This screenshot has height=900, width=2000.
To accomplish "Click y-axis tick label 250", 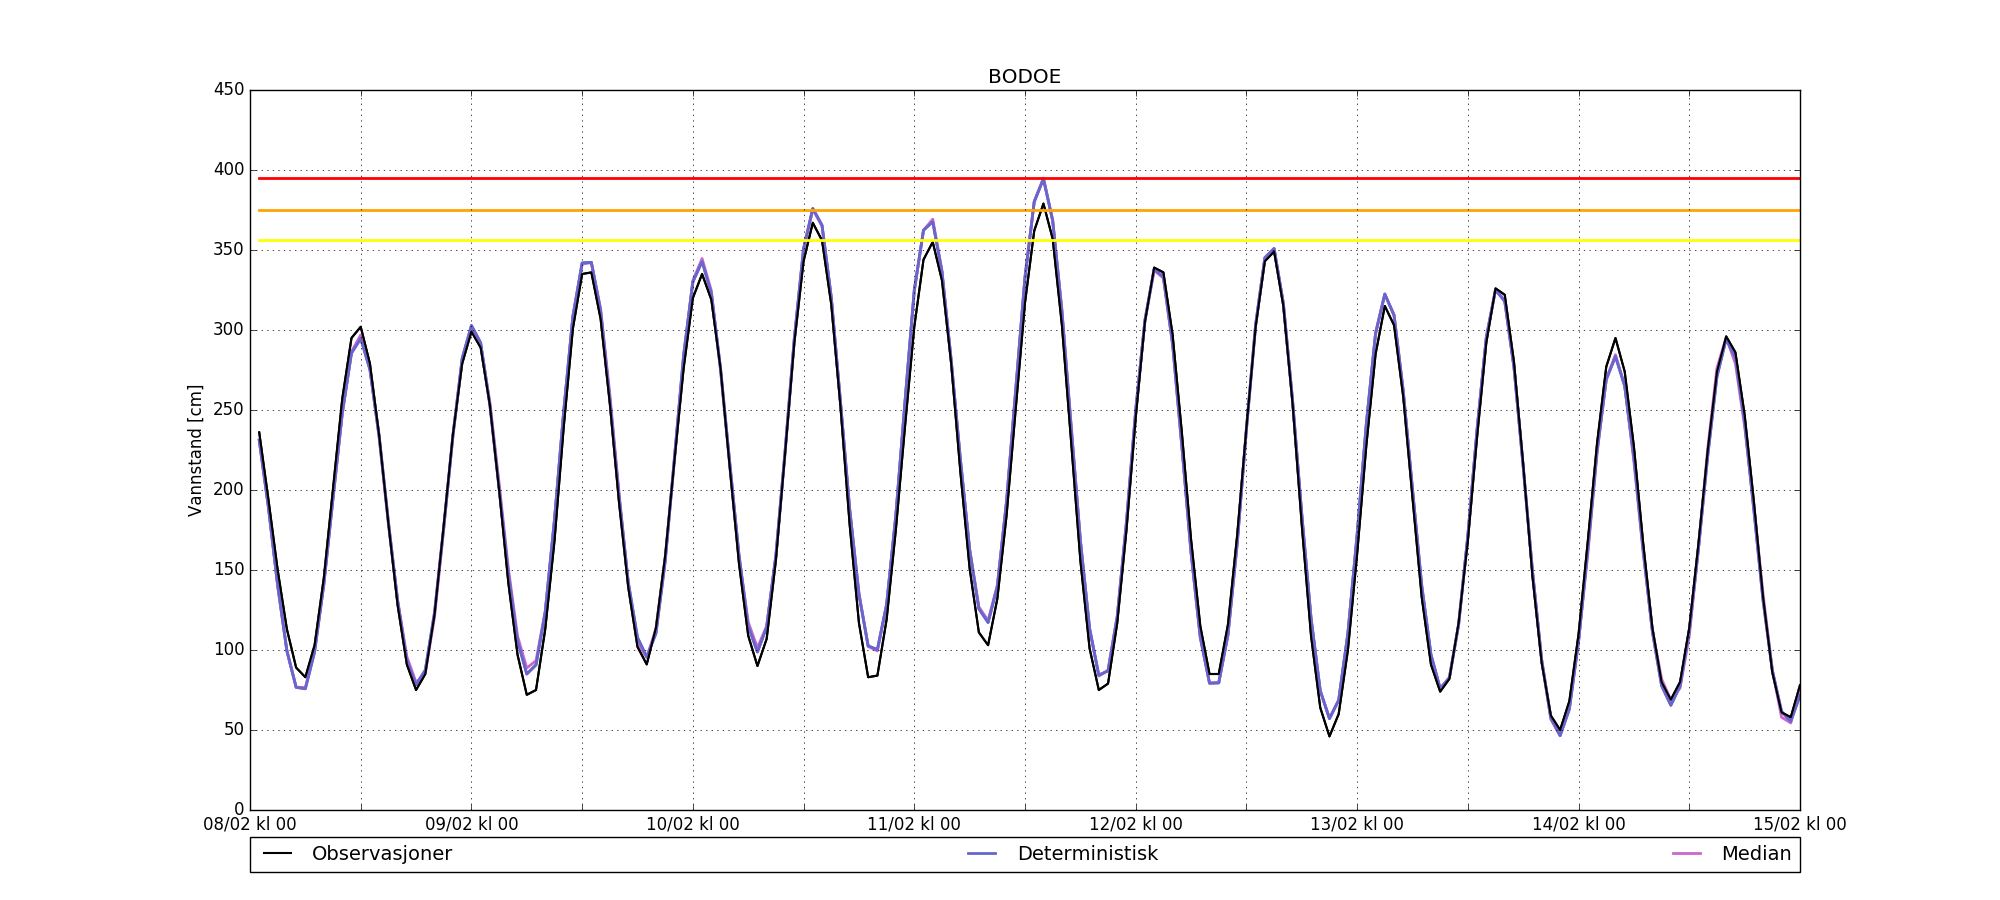I will coord(229,410).
